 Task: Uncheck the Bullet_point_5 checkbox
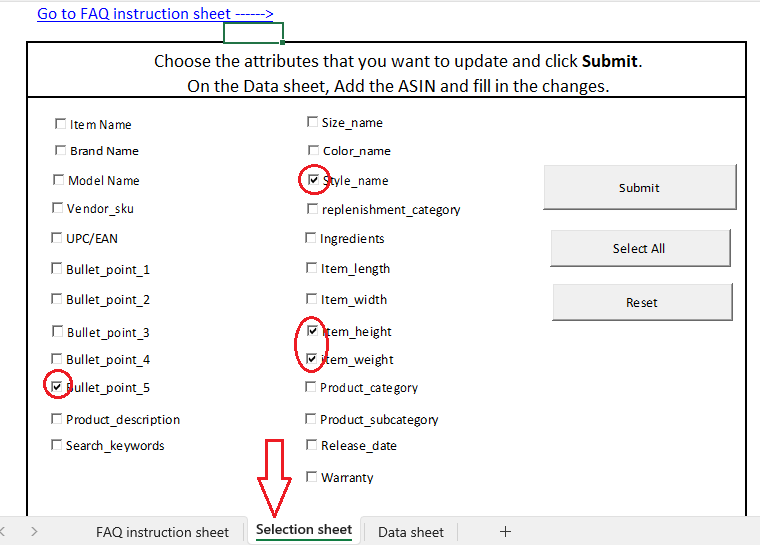57,386
